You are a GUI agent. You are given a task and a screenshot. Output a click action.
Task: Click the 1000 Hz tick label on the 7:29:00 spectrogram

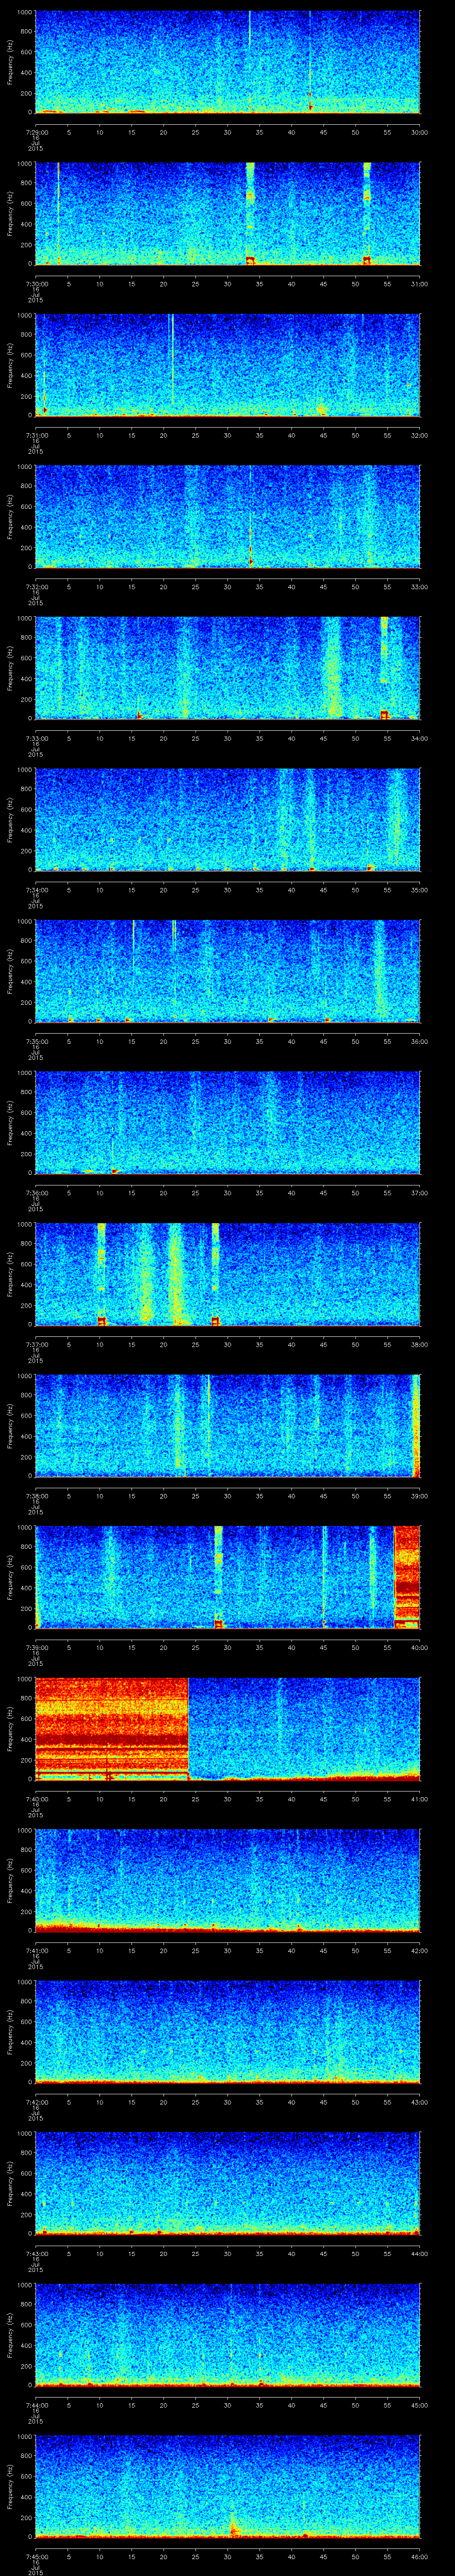click(24, 13)
